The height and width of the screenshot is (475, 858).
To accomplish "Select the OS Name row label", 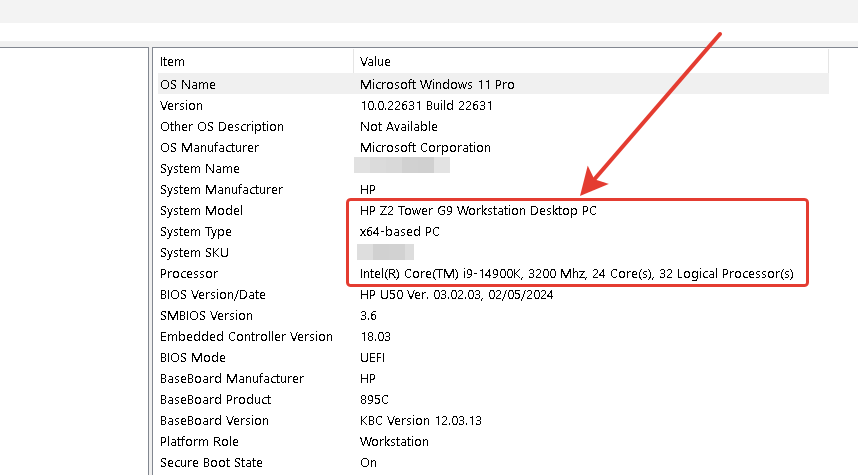I will click(x=188, y=84).
